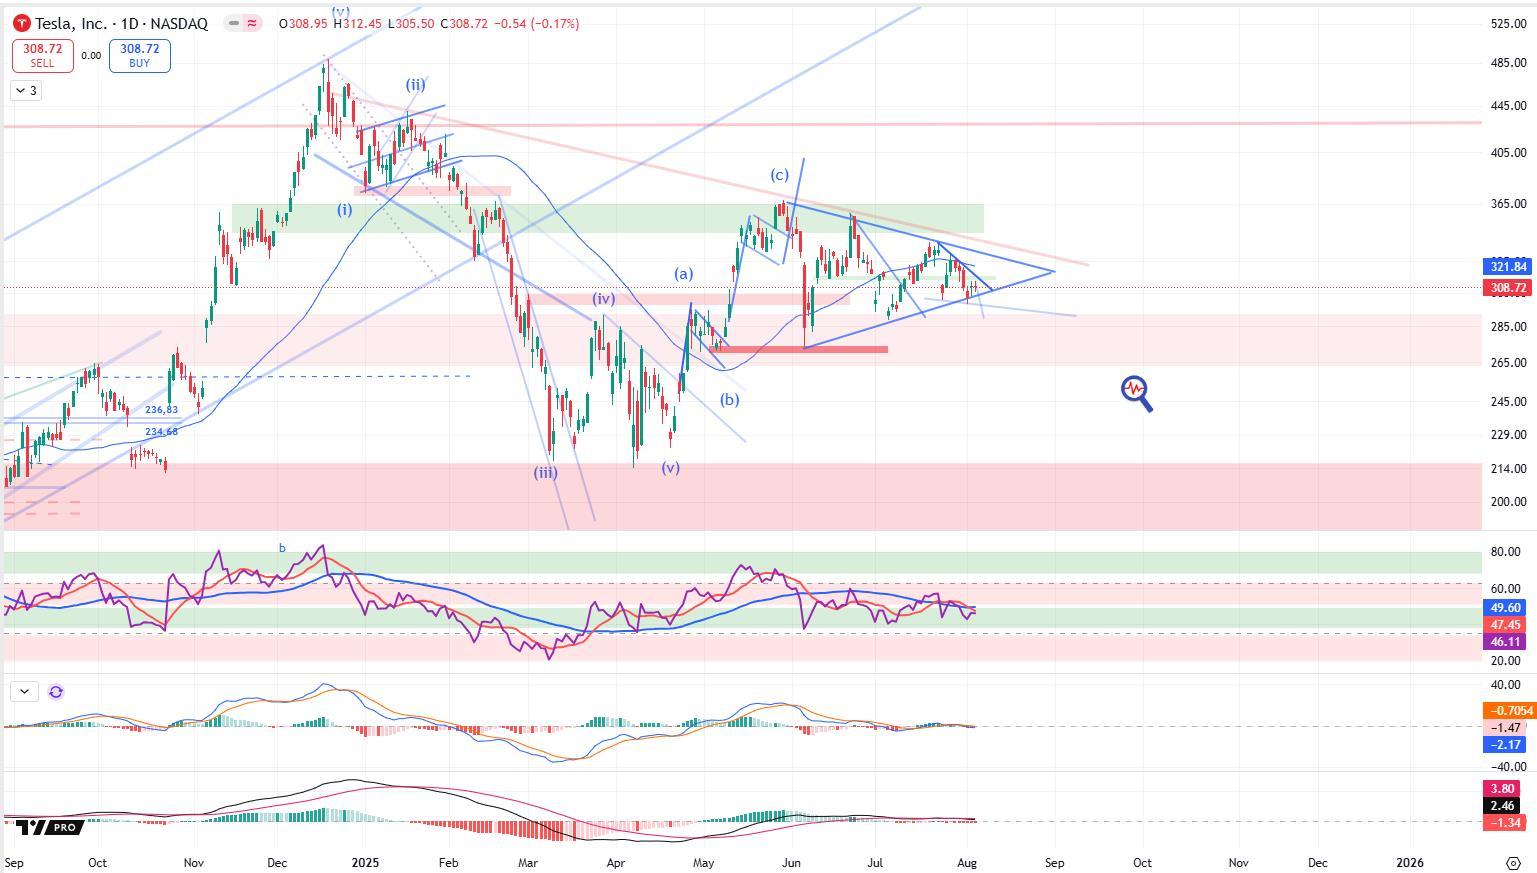Select the (iv) wave label
This screenshot has height=873, width=1537.
(x=603, y=299)
